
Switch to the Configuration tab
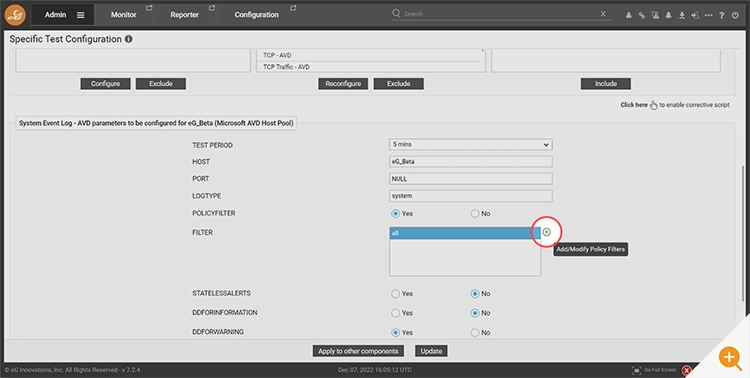(256, 15)
